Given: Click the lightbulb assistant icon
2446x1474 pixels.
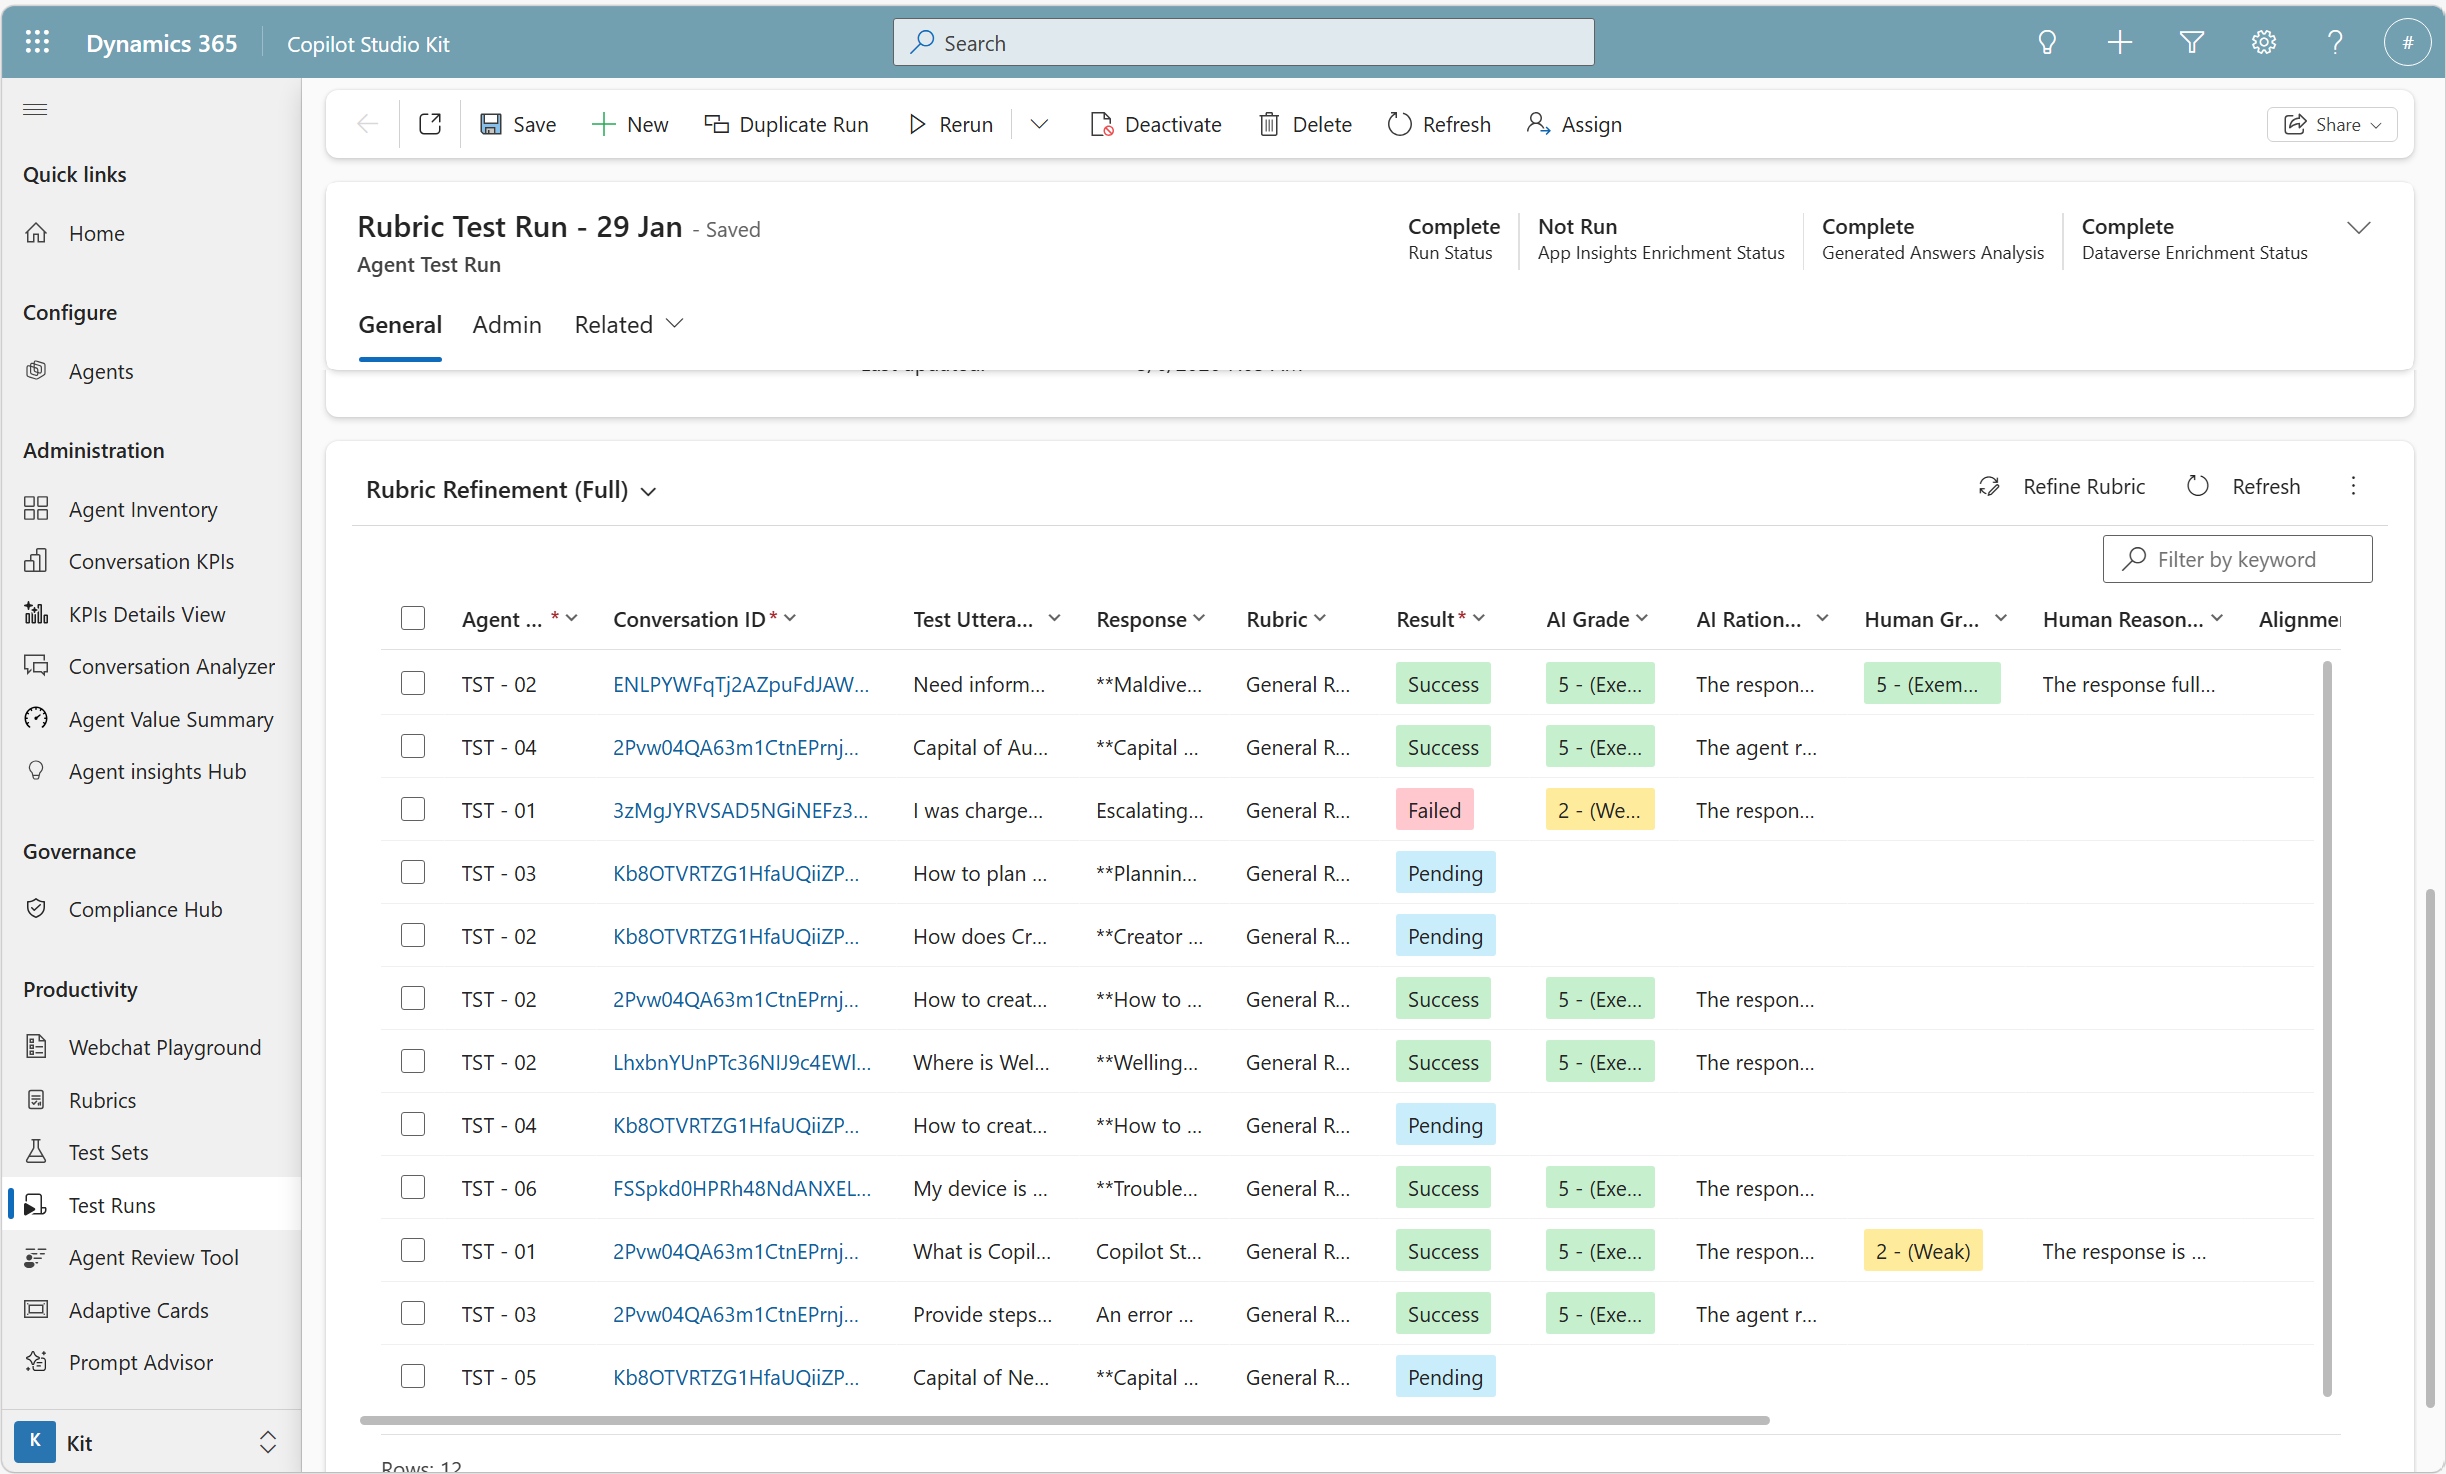Looking at the screenshot, I should point(2047,43).
